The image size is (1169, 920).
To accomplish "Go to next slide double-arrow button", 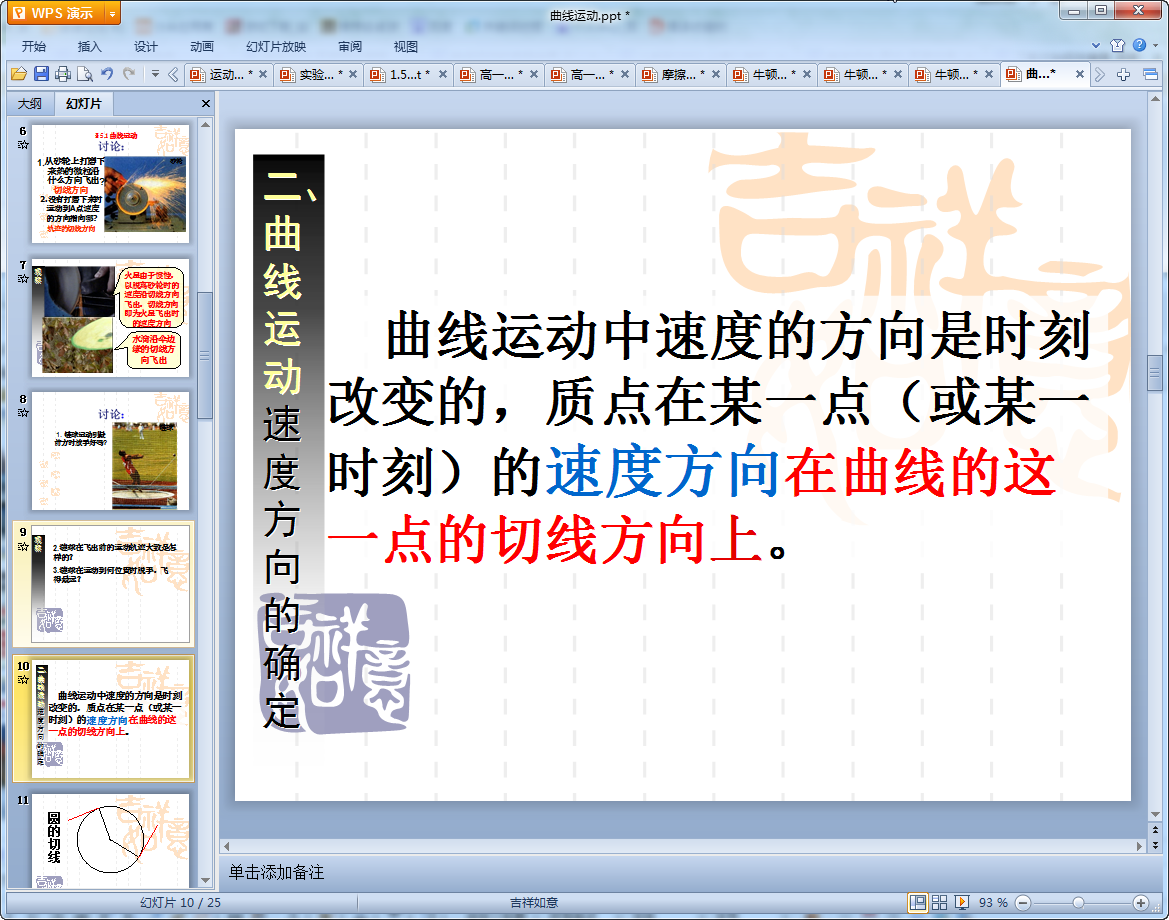I will pyautogui.click(x=1156, y=845).
